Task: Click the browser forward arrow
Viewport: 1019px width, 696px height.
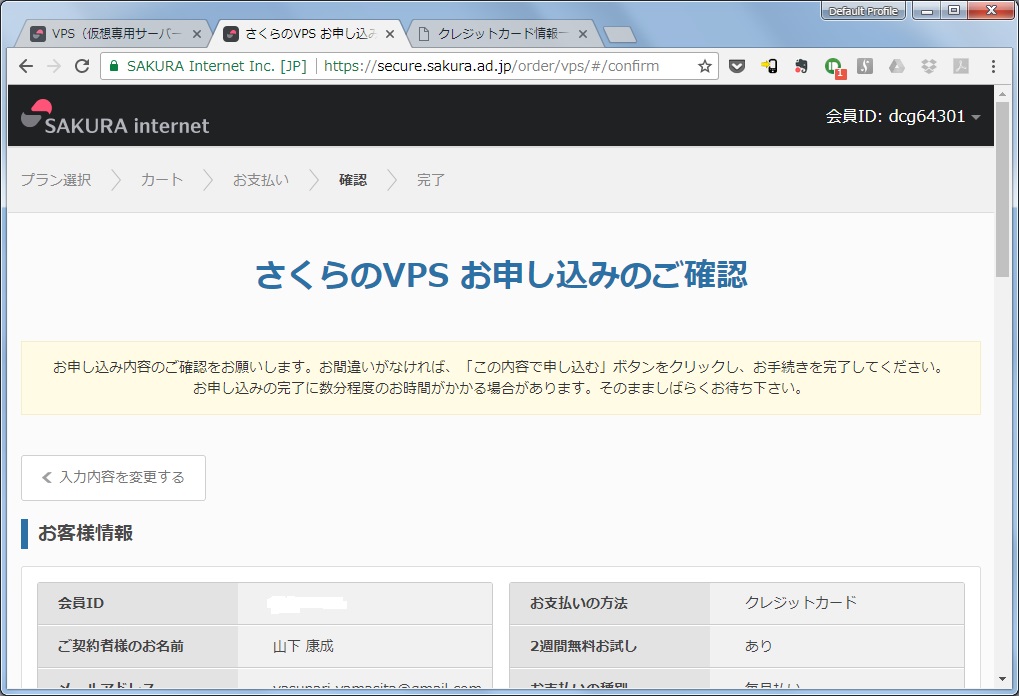Action: coord(54,66)
